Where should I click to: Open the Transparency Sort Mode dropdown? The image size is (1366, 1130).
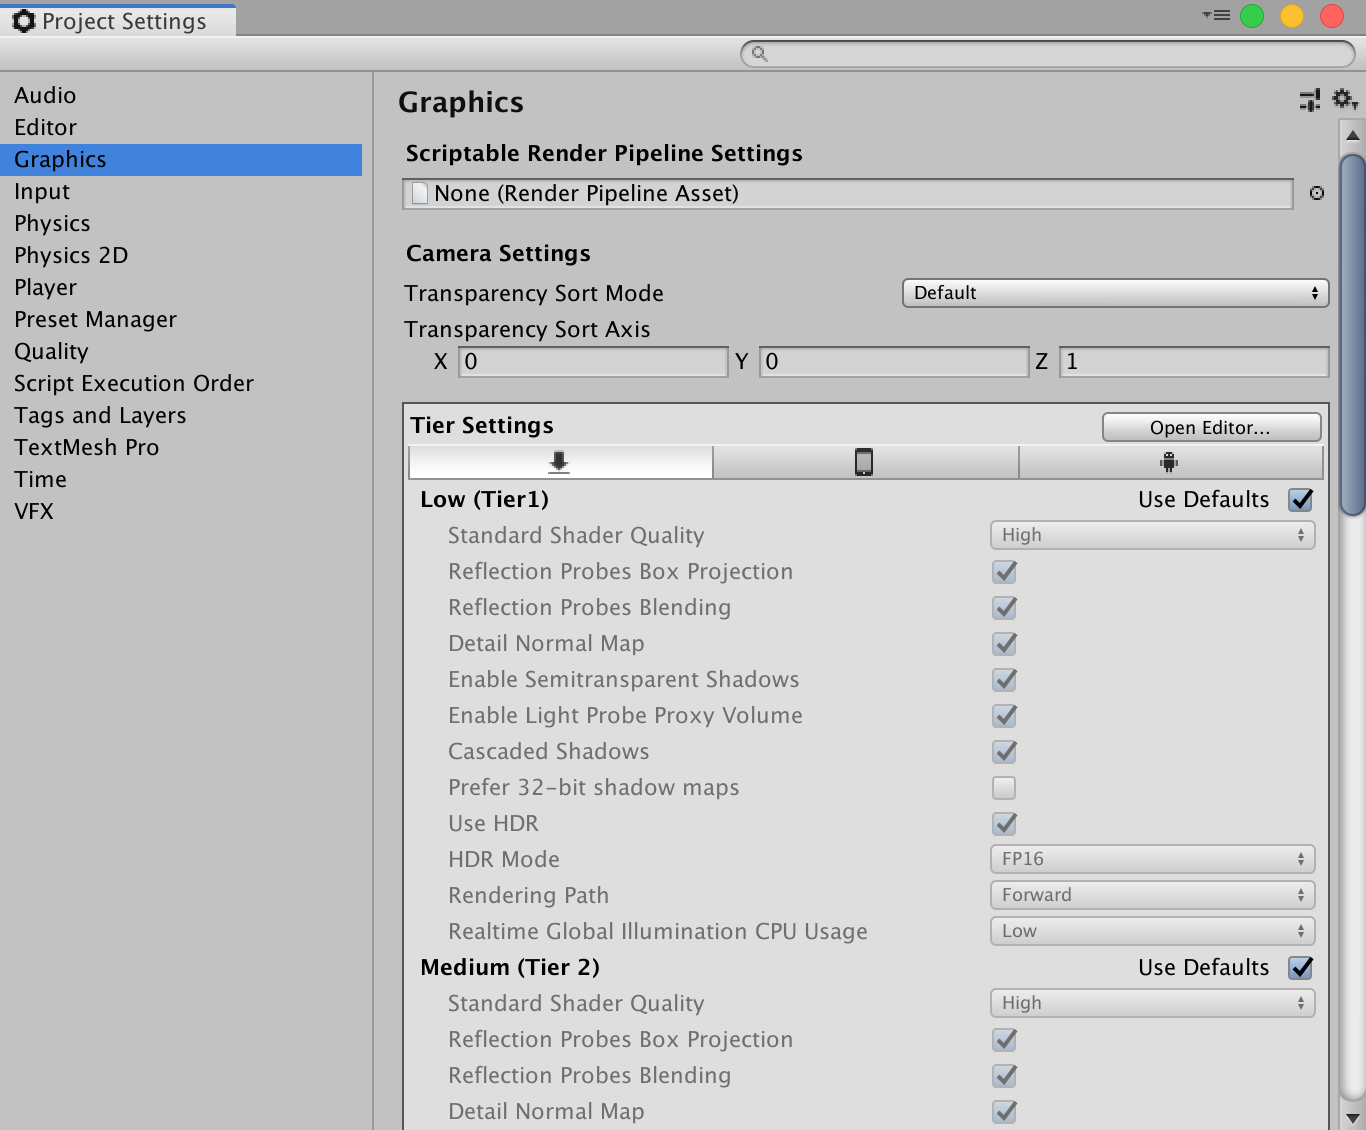coord(1114,293)
